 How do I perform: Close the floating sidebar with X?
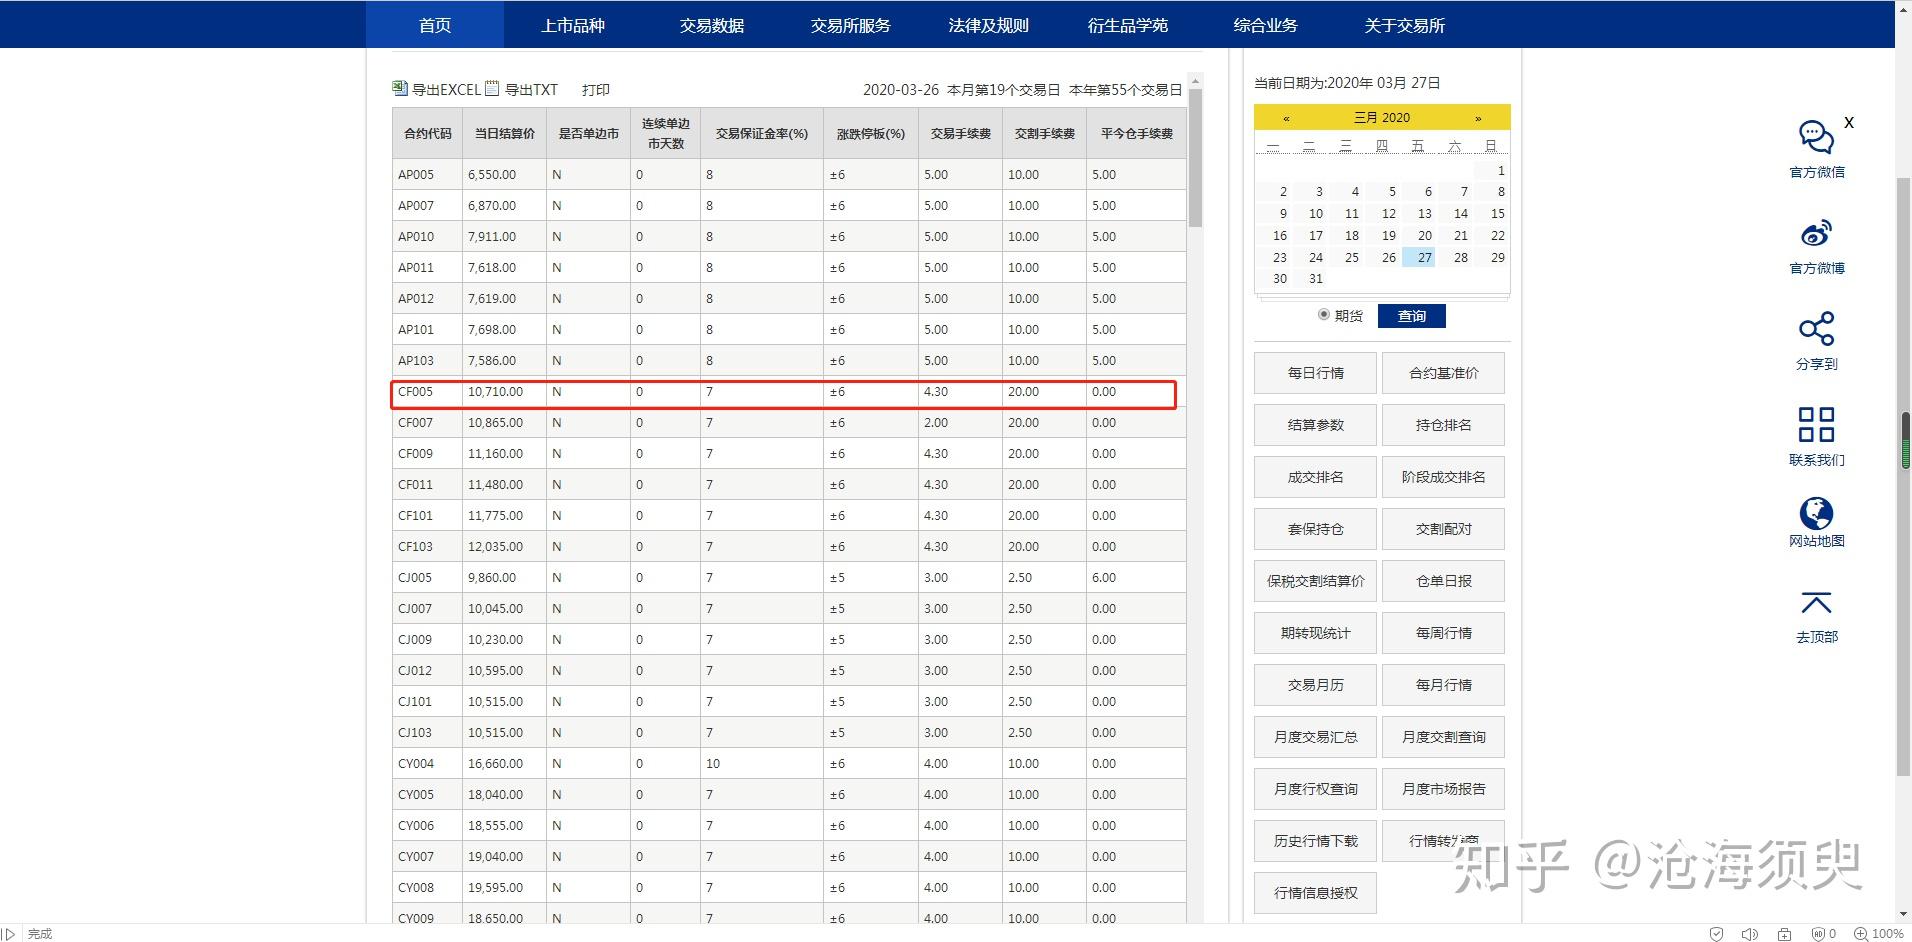1849,122
